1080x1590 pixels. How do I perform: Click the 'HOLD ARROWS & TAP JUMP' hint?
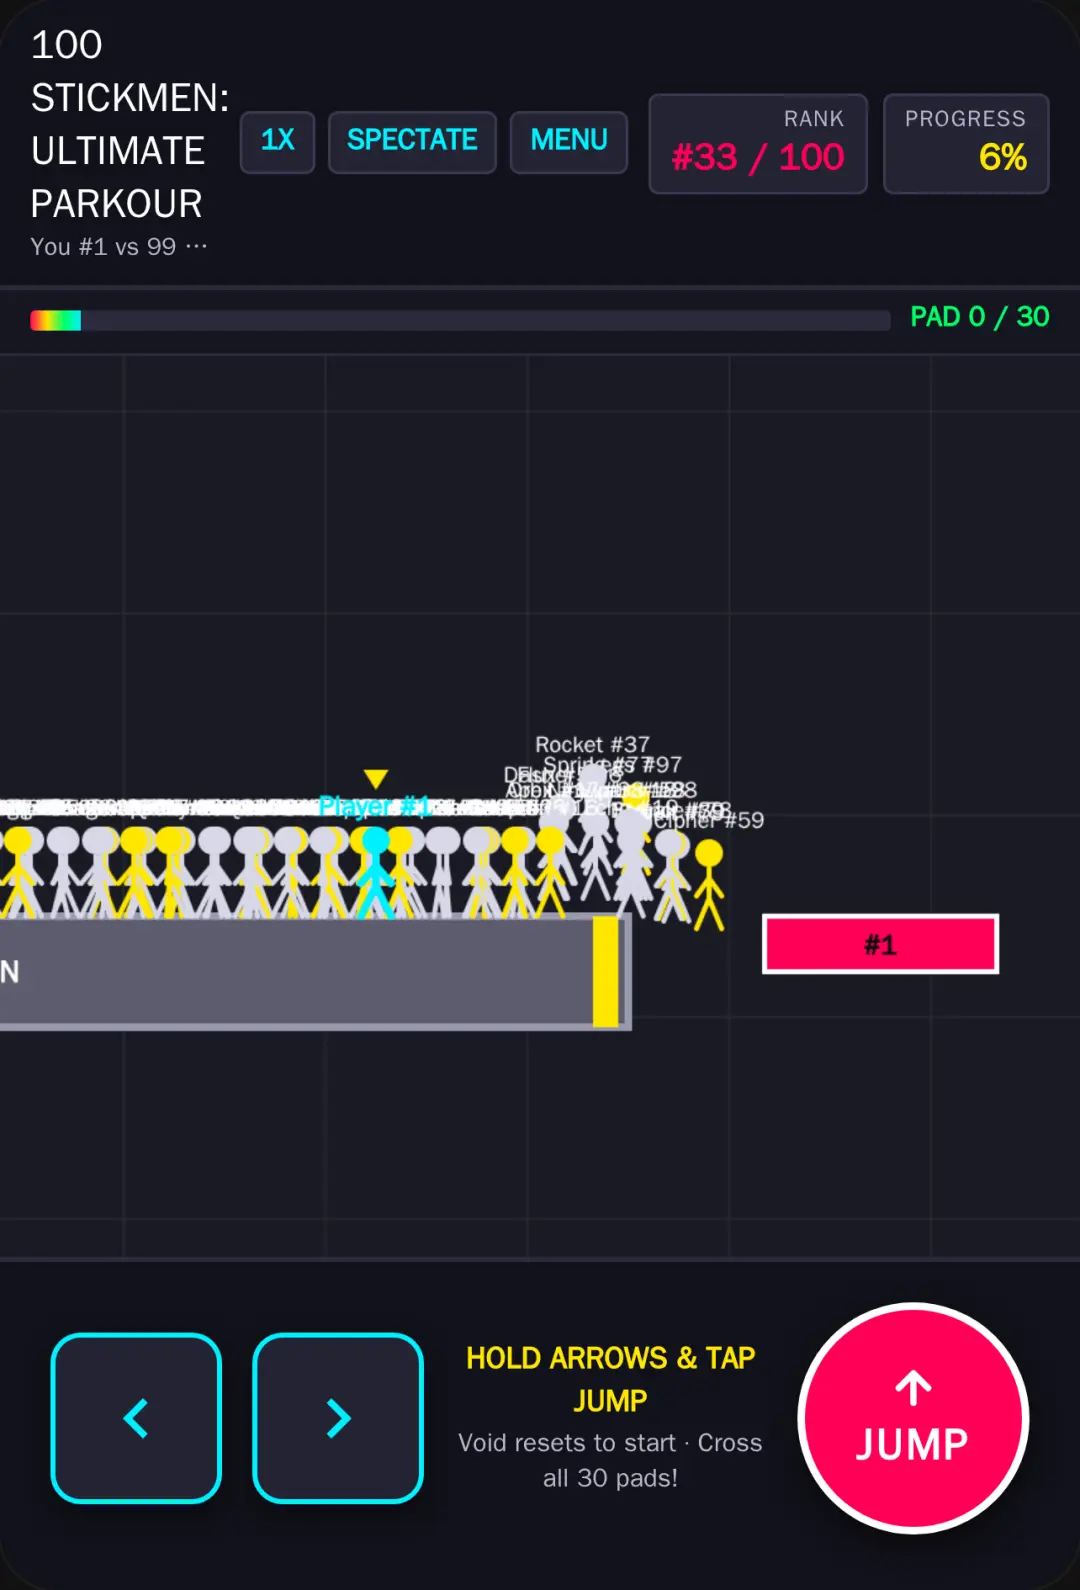(x=610, y=1379)
